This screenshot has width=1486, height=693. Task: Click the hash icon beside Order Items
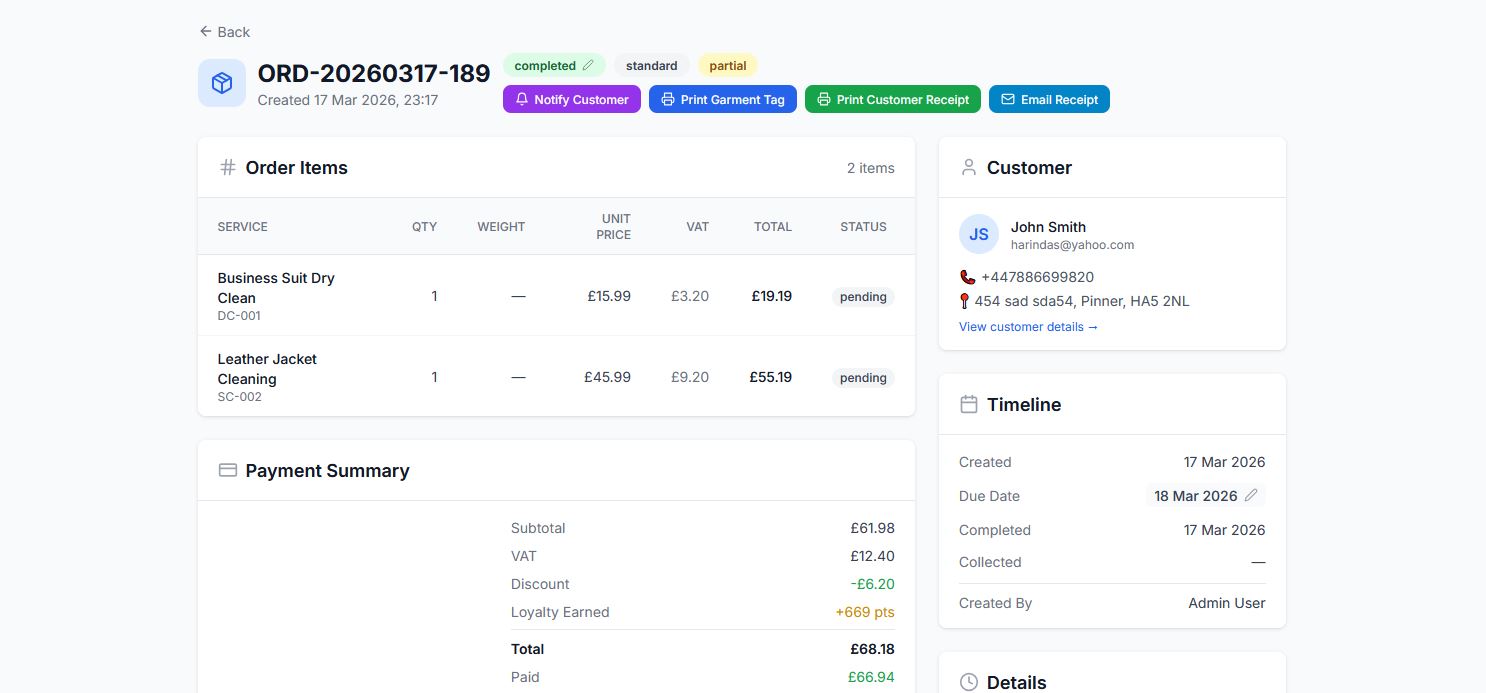click(x=228, y=167)
